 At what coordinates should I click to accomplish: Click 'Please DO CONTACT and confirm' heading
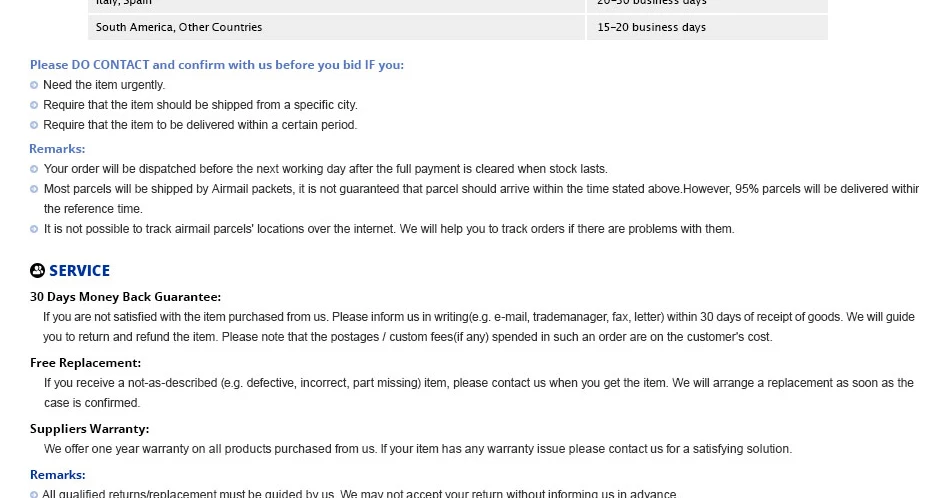[217, 65]
